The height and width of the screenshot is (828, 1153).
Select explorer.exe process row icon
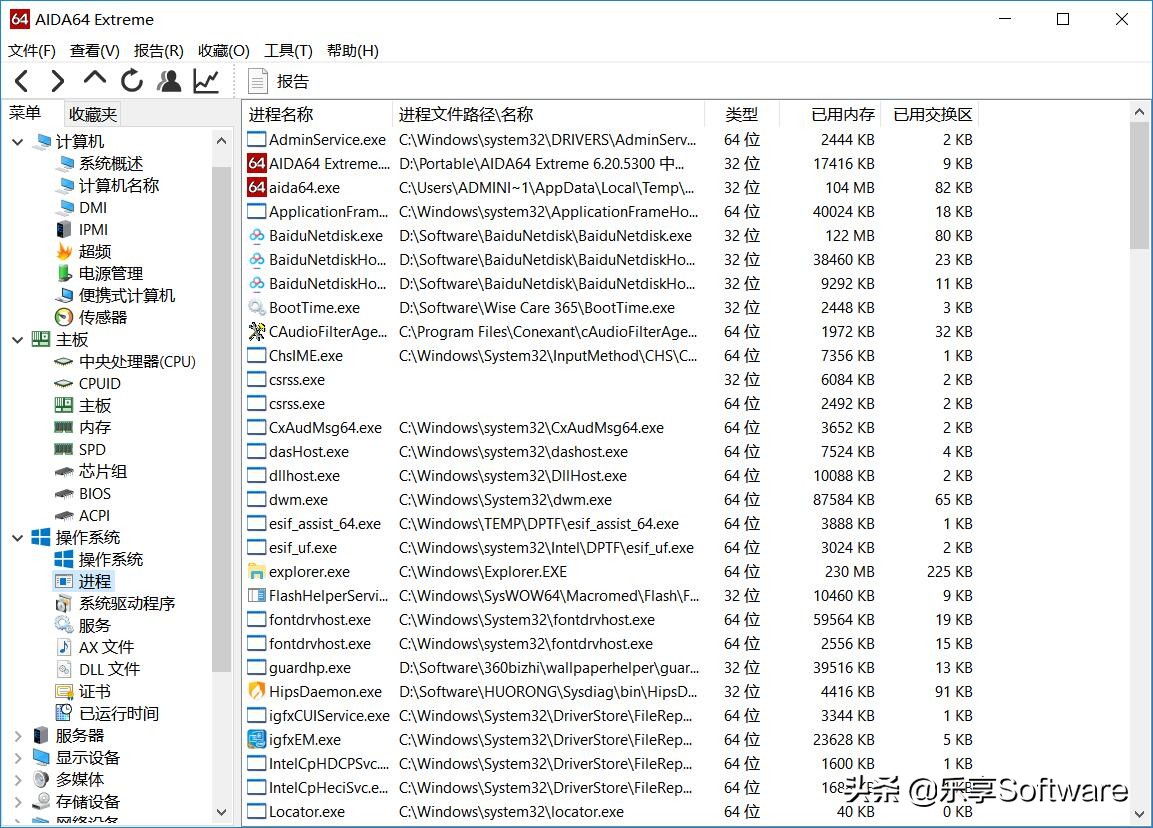256,571
